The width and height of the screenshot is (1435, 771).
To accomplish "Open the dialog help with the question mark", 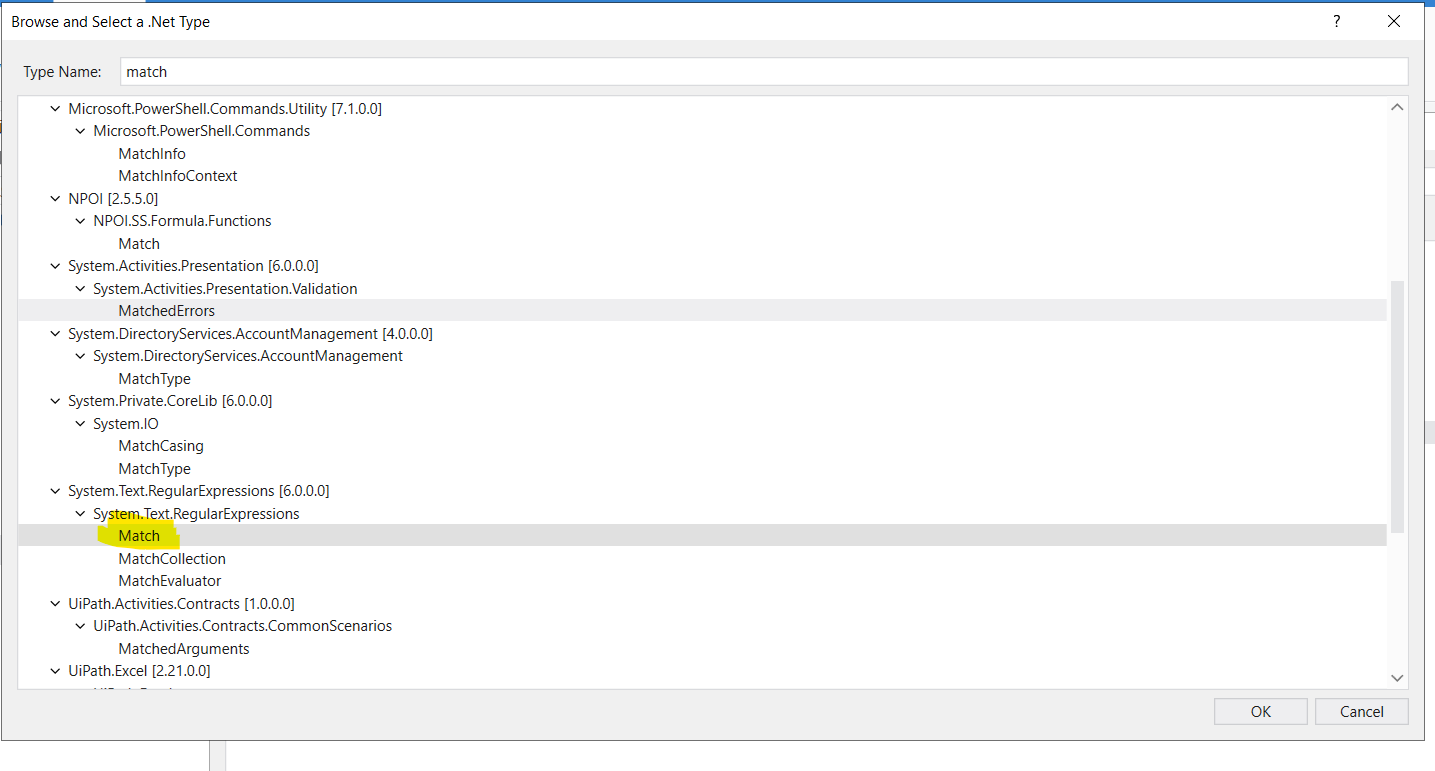I will (1337, 20).
